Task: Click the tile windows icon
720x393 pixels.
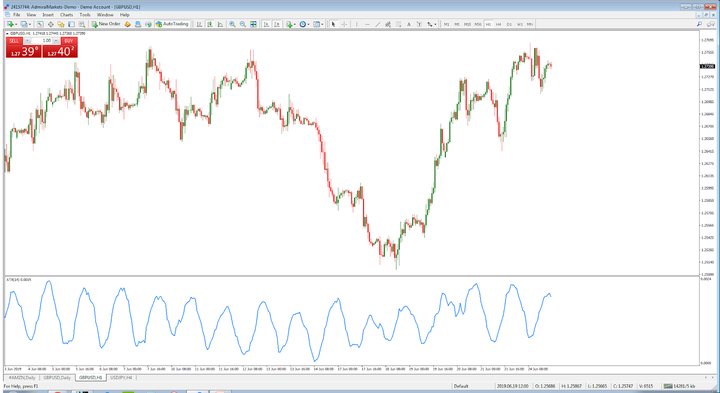Action: coord(253,24)
